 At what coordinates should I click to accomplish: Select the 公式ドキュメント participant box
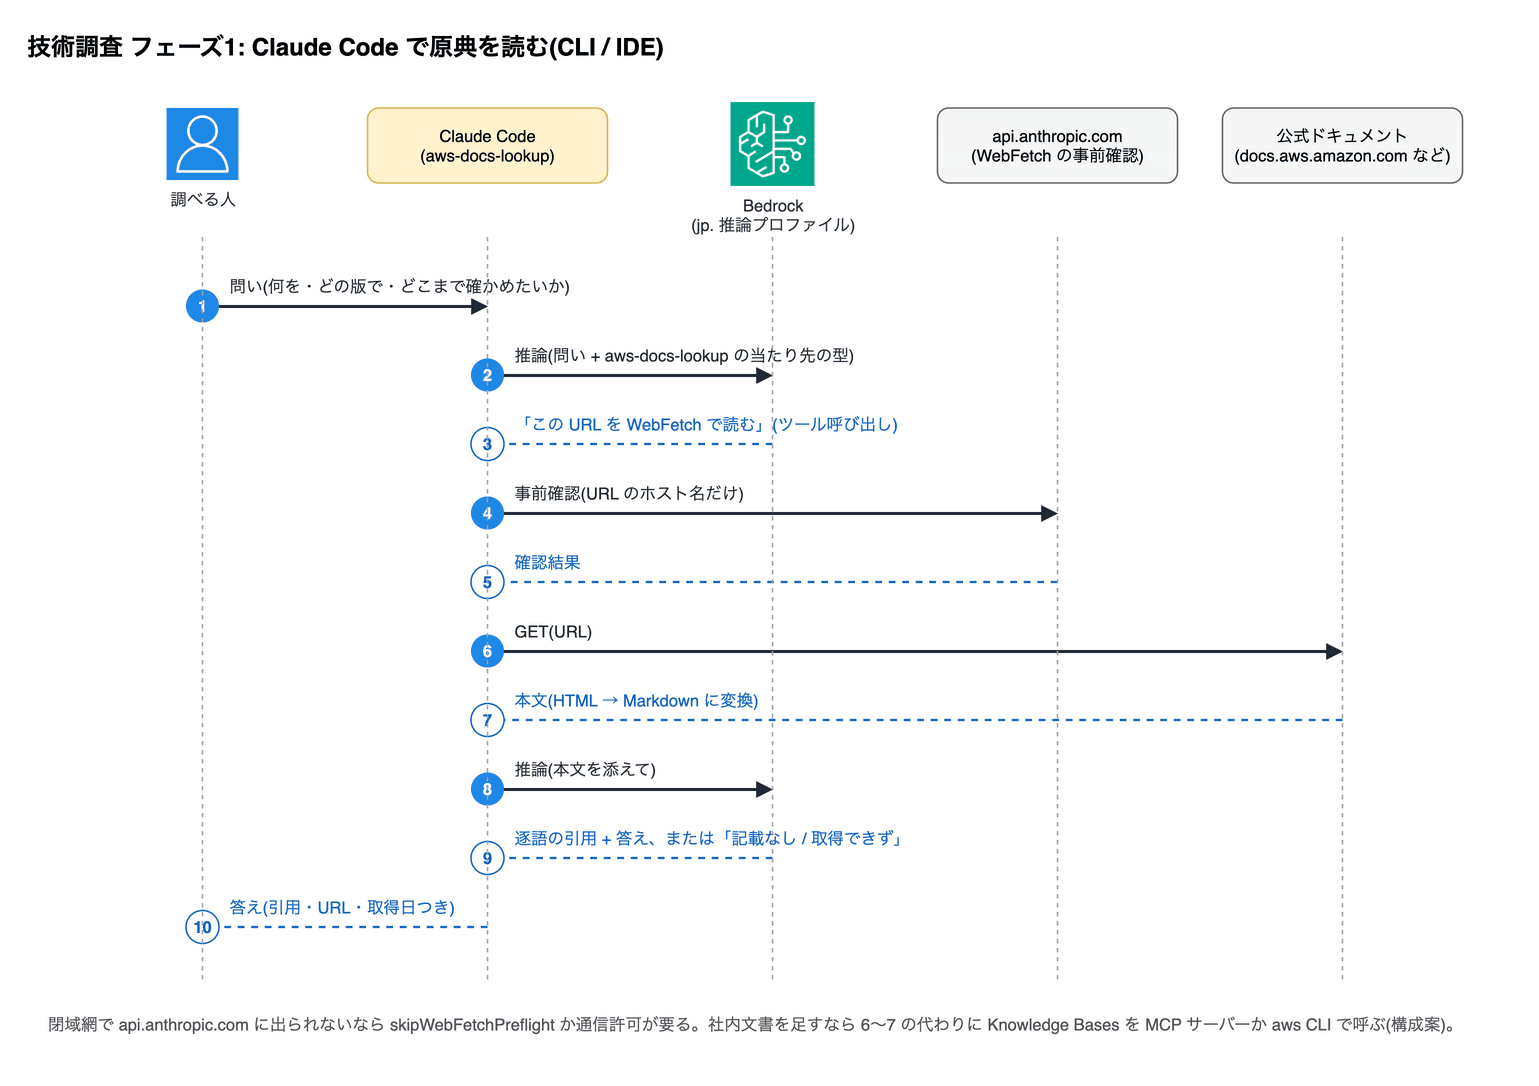[x=1342, y=146]
